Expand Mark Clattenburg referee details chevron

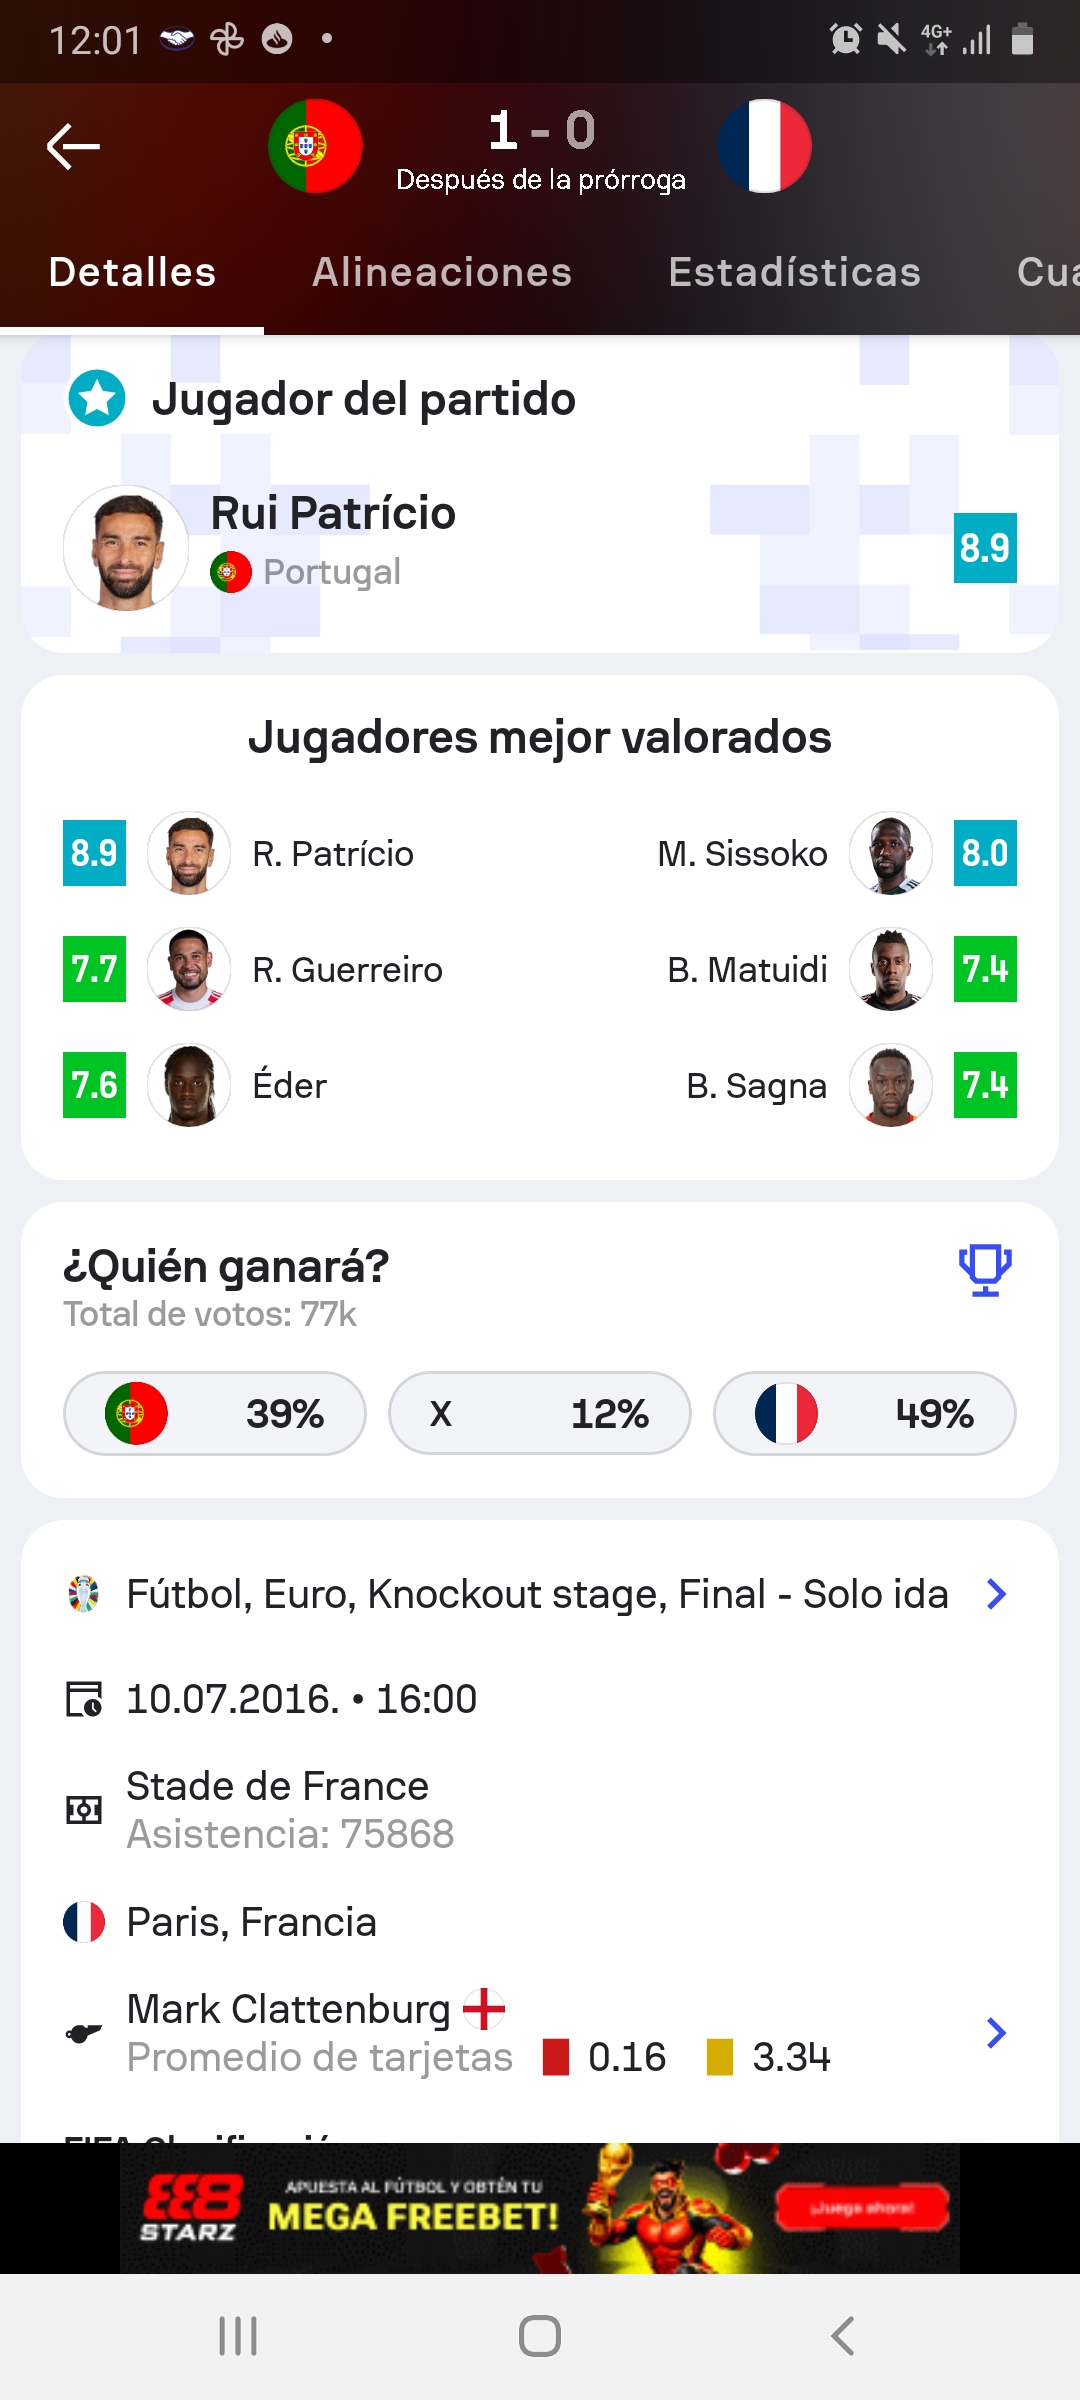(996, 2033)
